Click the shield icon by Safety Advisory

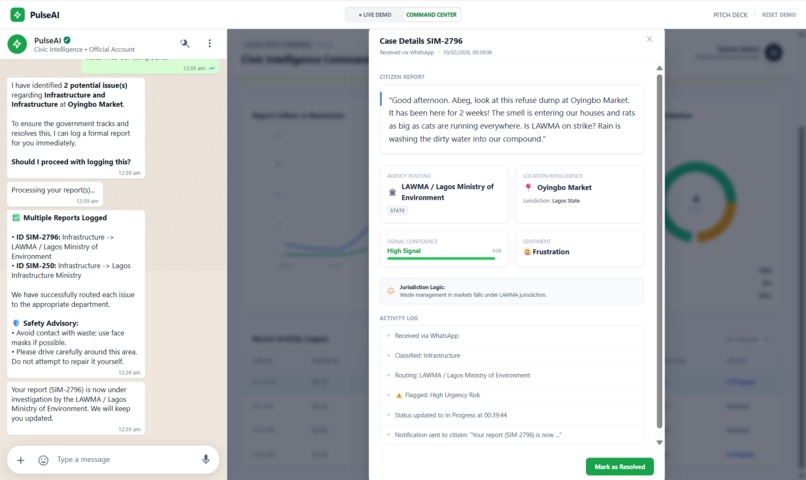click(x=16, y=323)
